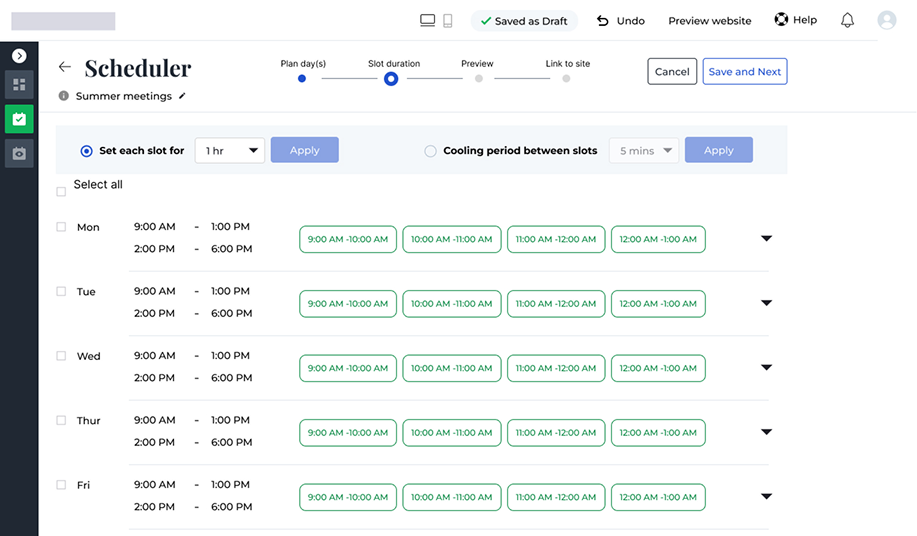Open the dashboard icon in the sidebar

point(19,85)
